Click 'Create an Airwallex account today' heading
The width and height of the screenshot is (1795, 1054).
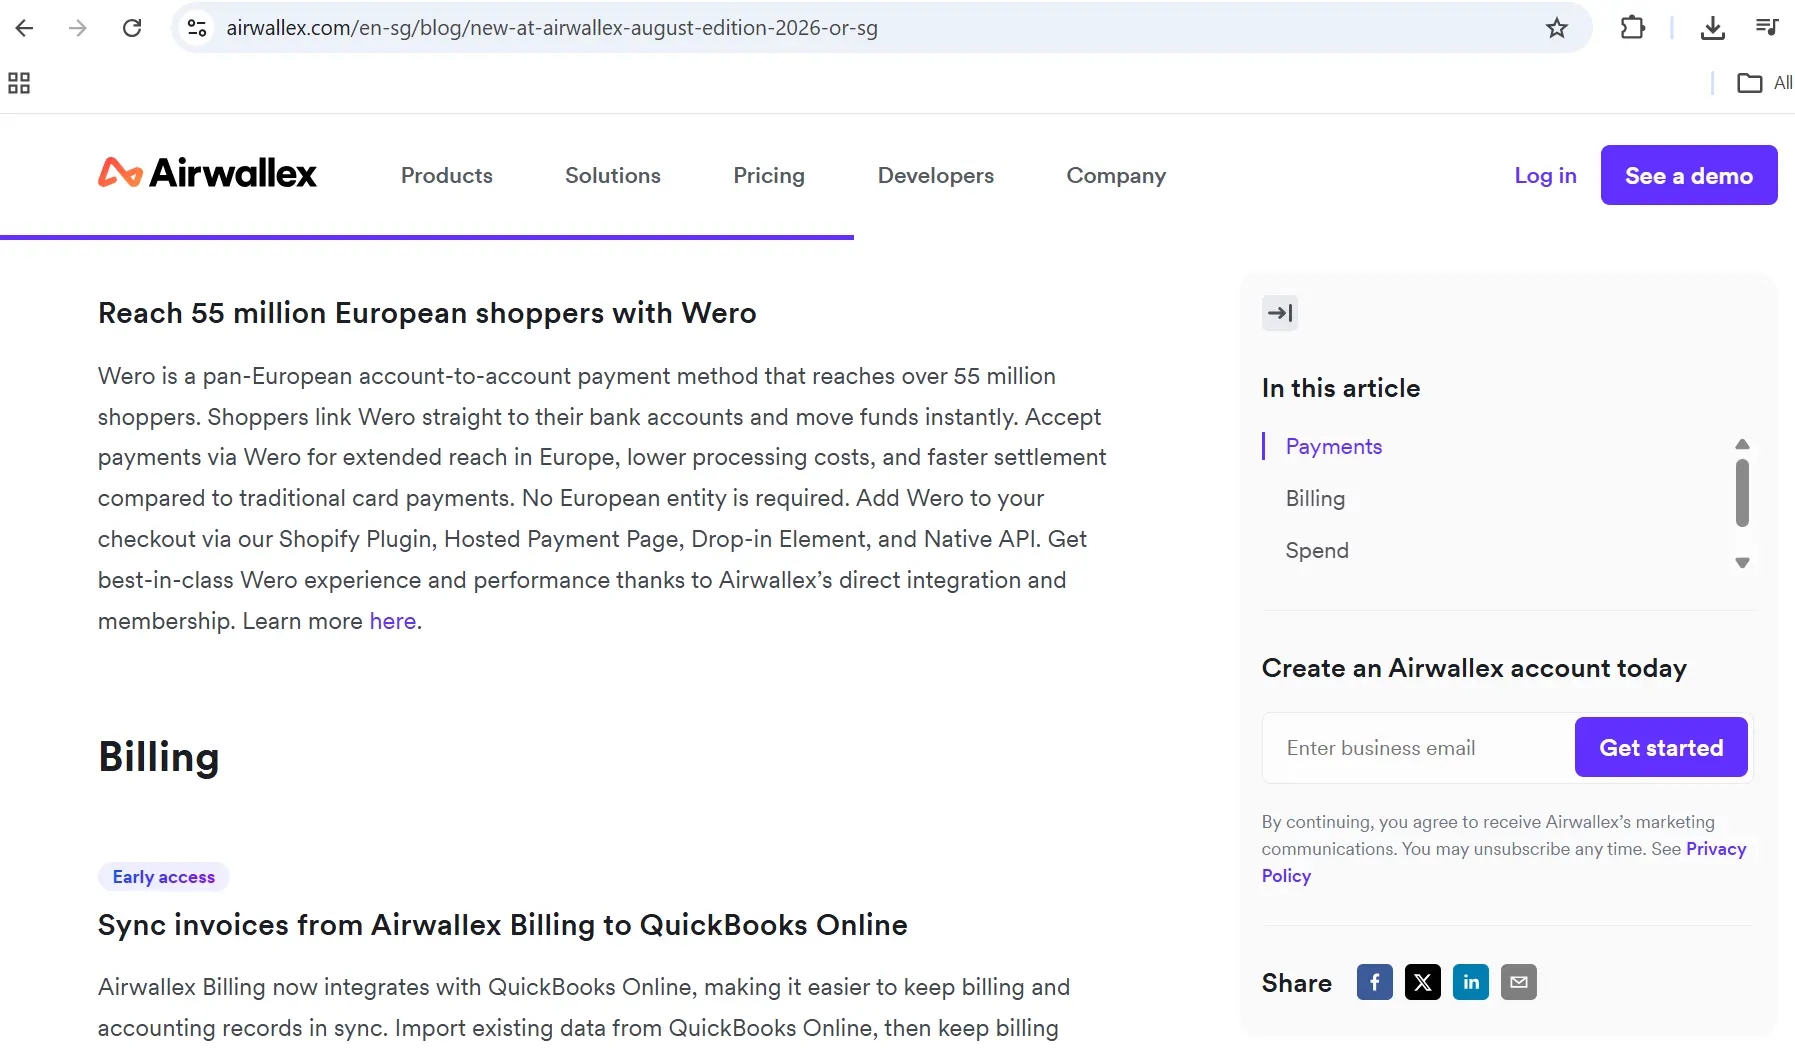pyautogui.click(x=1474, y=668)
